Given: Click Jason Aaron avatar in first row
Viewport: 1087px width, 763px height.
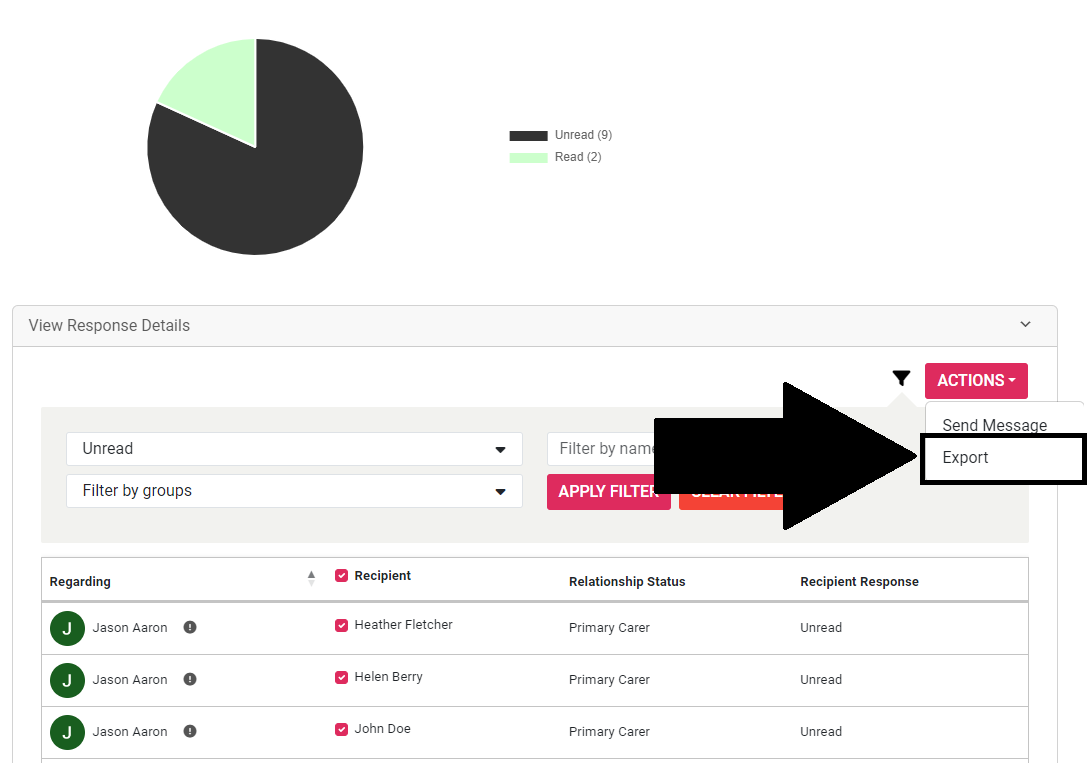Looking at the screenshot, I should 67,628.
